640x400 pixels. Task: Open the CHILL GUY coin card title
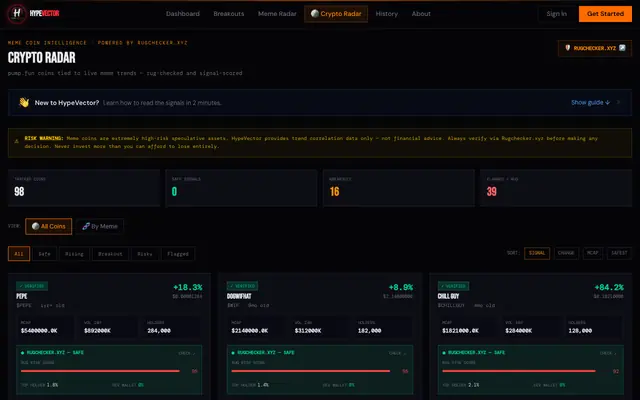click(448, 296)
